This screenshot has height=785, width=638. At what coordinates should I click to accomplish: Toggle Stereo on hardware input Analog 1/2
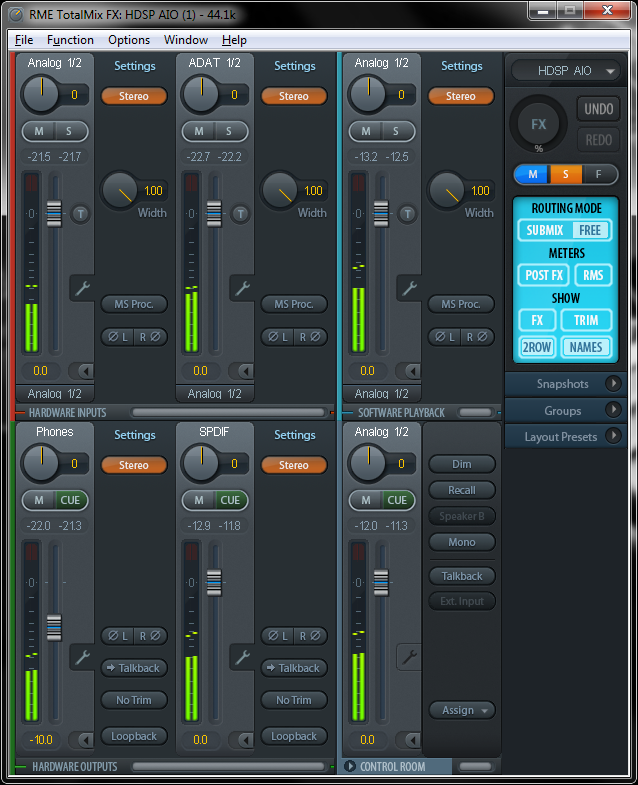tap(134, 96)
